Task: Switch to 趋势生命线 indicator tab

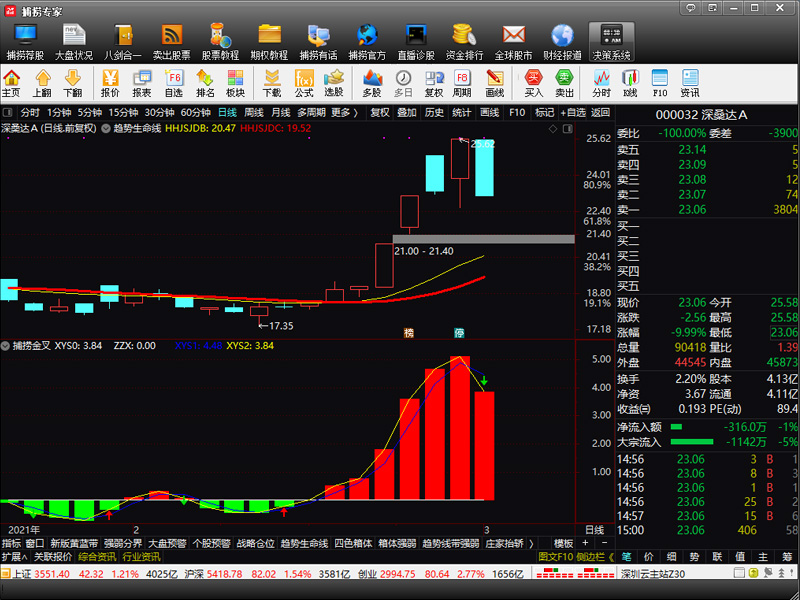Action: point(304,543)
